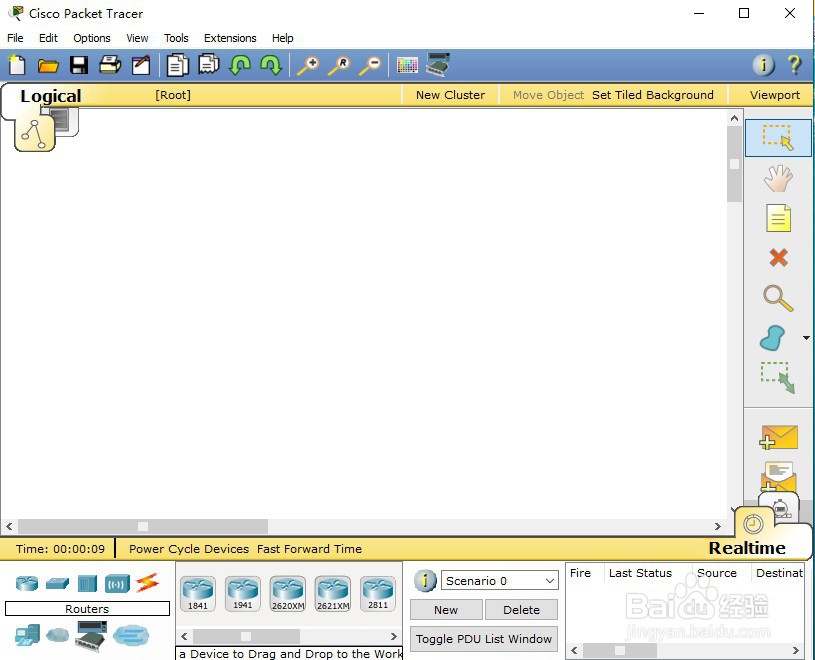Choose the Move Layout hand tool
815x660 pixels.
pos(778,178)
